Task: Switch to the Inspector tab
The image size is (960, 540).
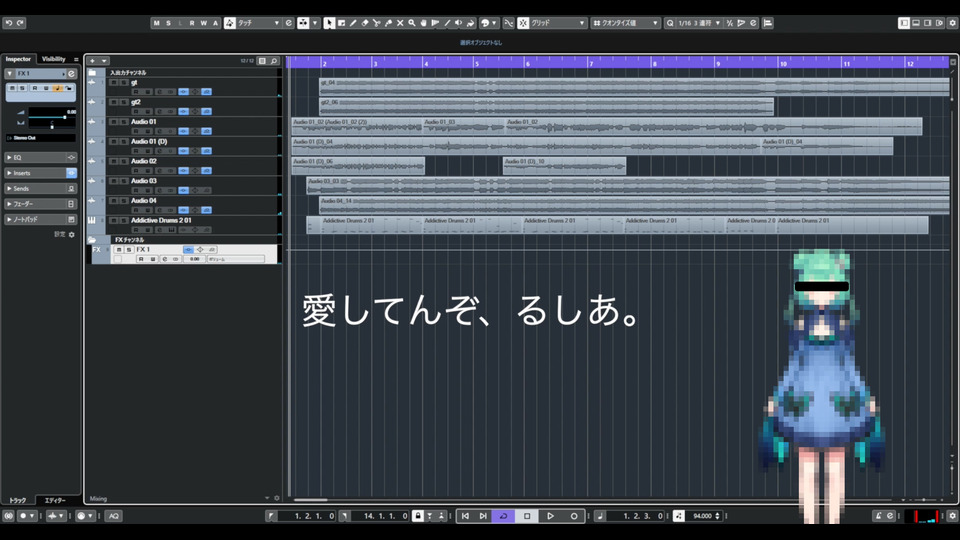Action: pos(18,59)
